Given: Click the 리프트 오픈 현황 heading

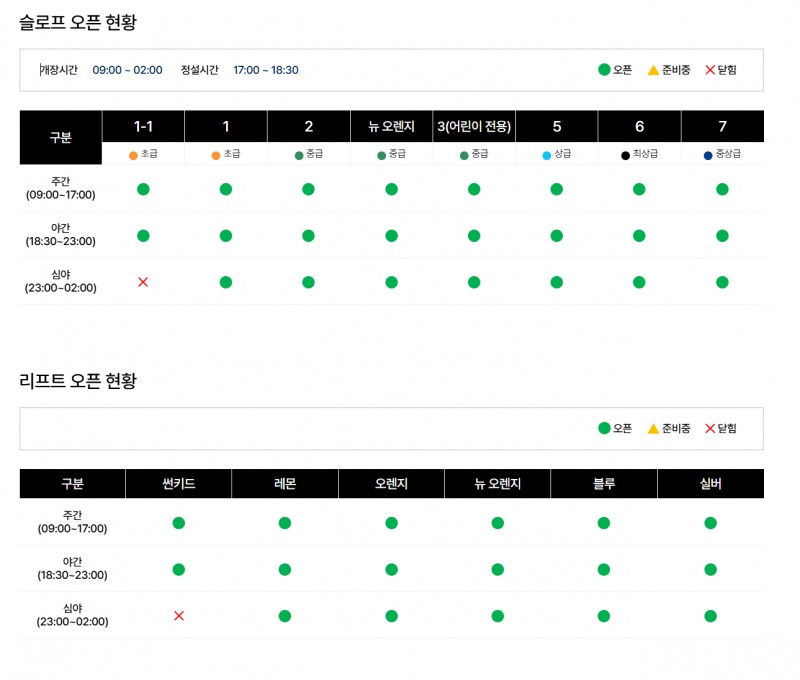Looking at the screenshot, I should pos(78,380).
